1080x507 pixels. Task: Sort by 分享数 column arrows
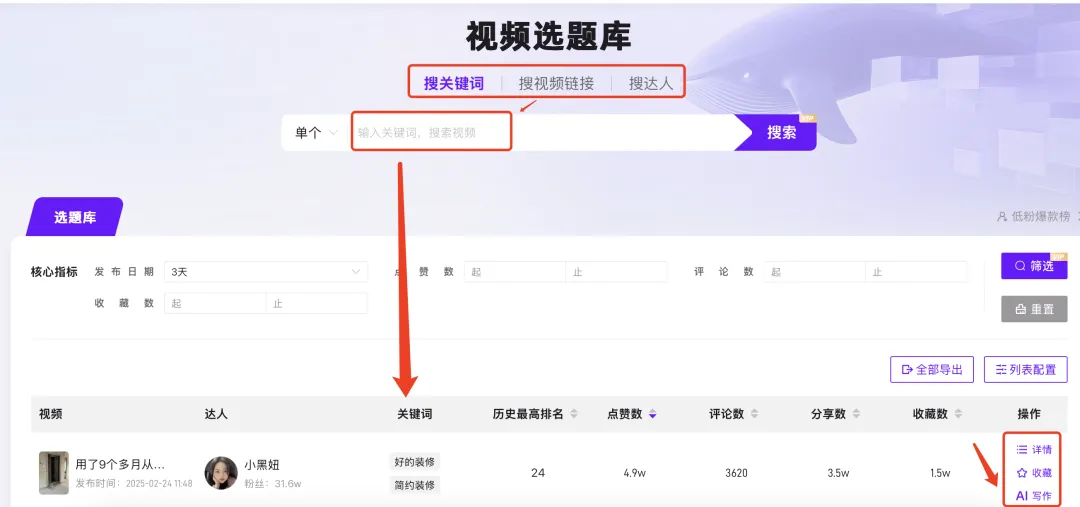pyautogui.click(x=856, y=414)
